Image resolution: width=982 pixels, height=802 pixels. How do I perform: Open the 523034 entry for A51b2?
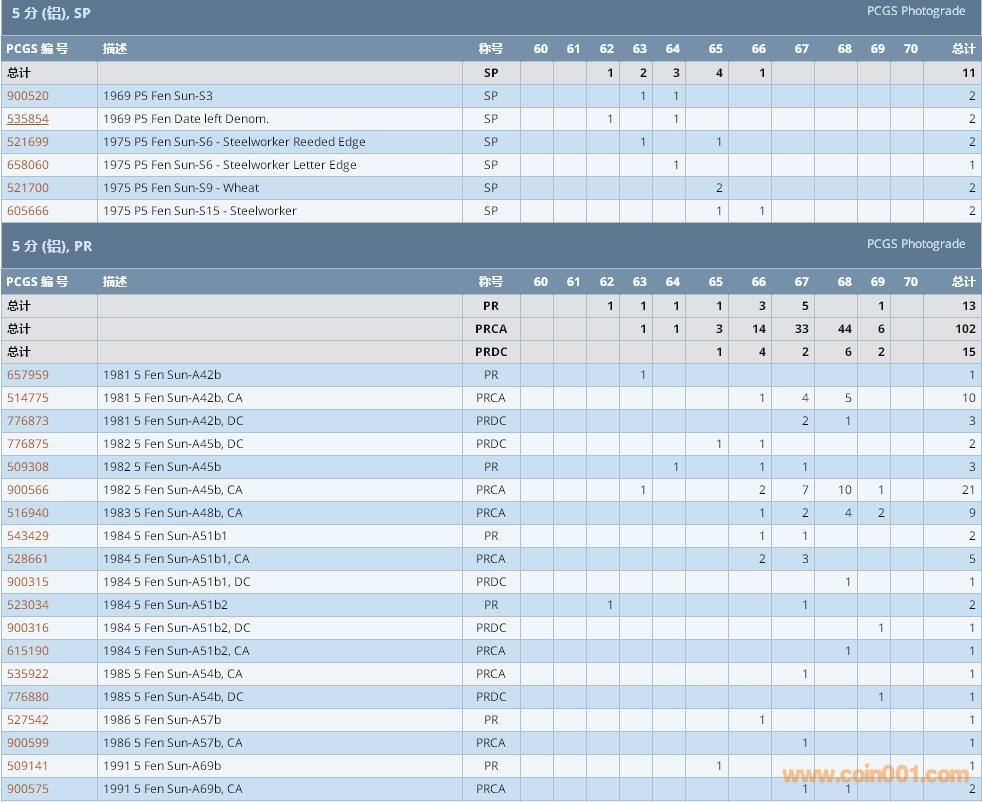(x=28, y=605)
